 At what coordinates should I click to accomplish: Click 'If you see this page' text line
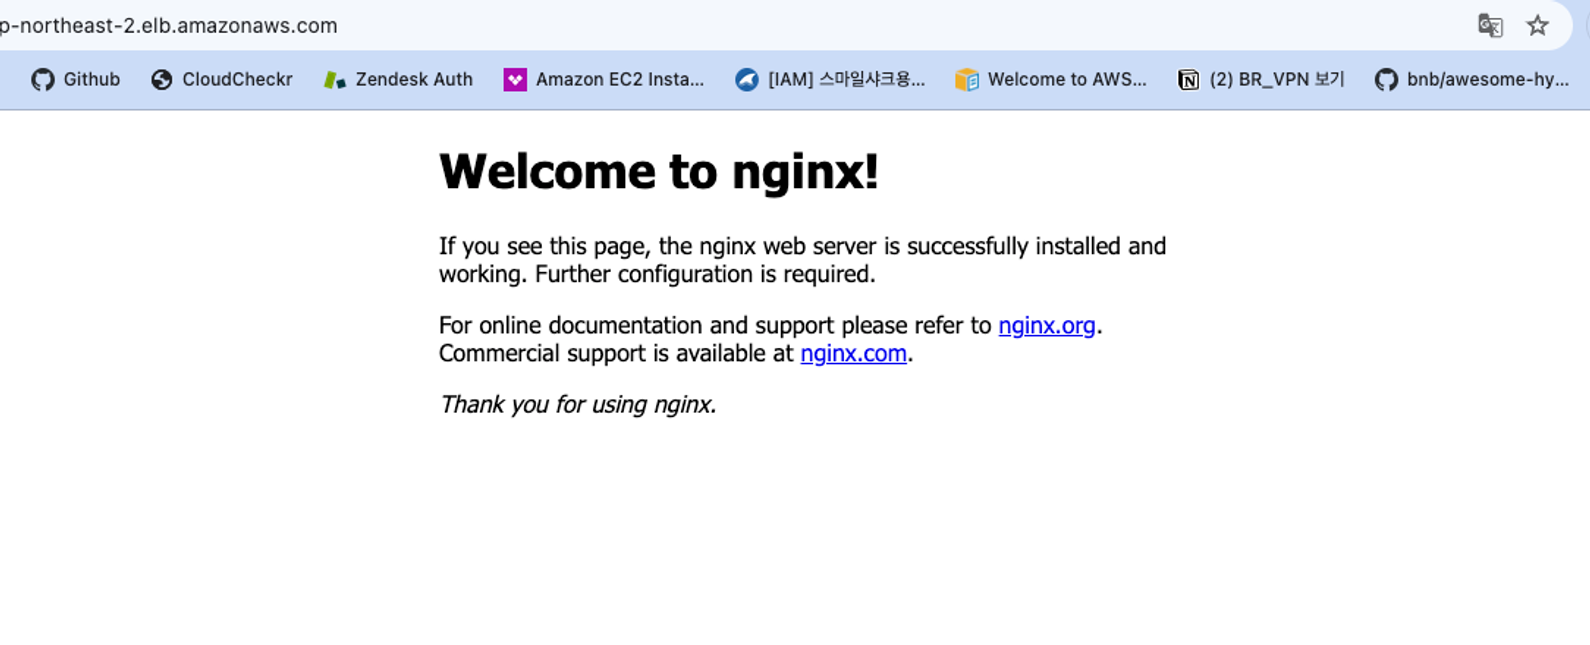pos(802,246)
